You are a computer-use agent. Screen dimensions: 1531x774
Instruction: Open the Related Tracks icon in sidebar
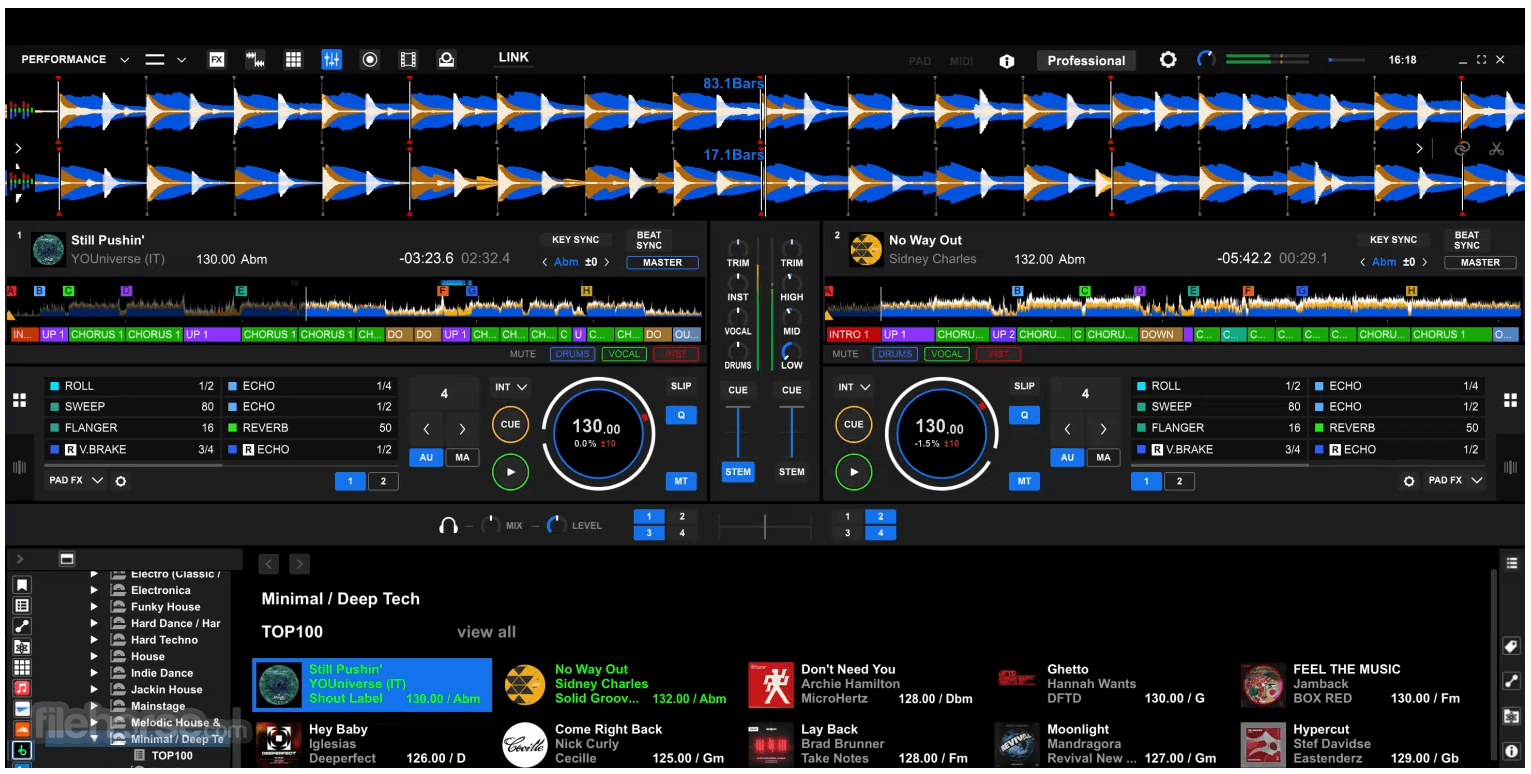point(22,626)
